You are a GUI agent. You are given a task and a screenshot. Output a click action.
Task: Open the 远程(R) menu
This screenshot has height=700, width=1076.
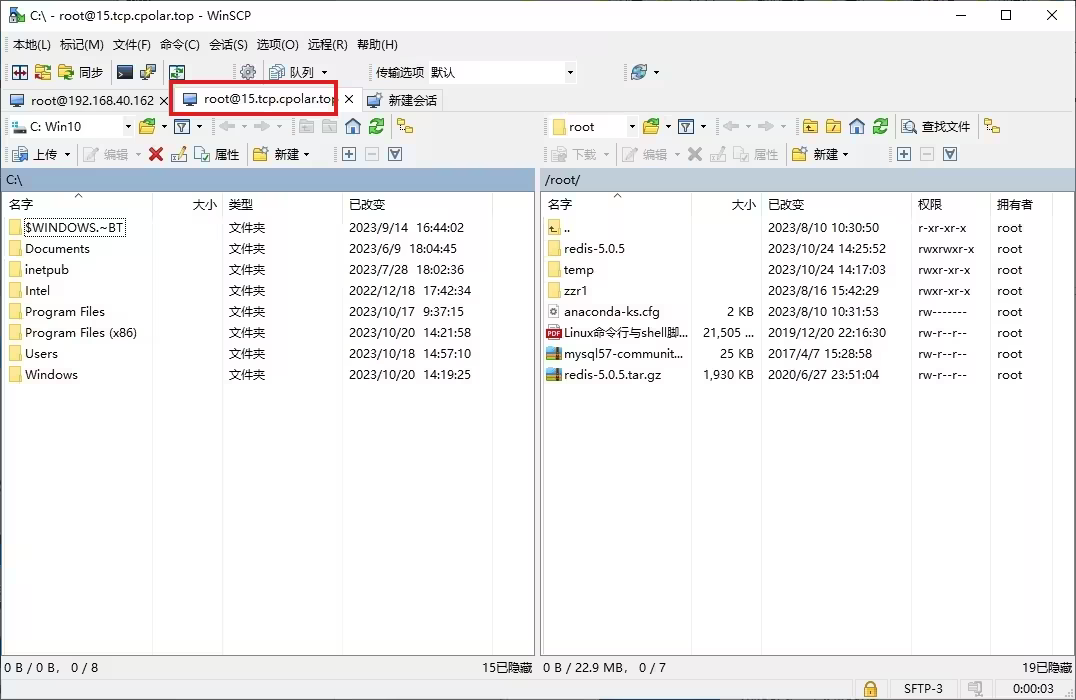[x=327, y=45]
